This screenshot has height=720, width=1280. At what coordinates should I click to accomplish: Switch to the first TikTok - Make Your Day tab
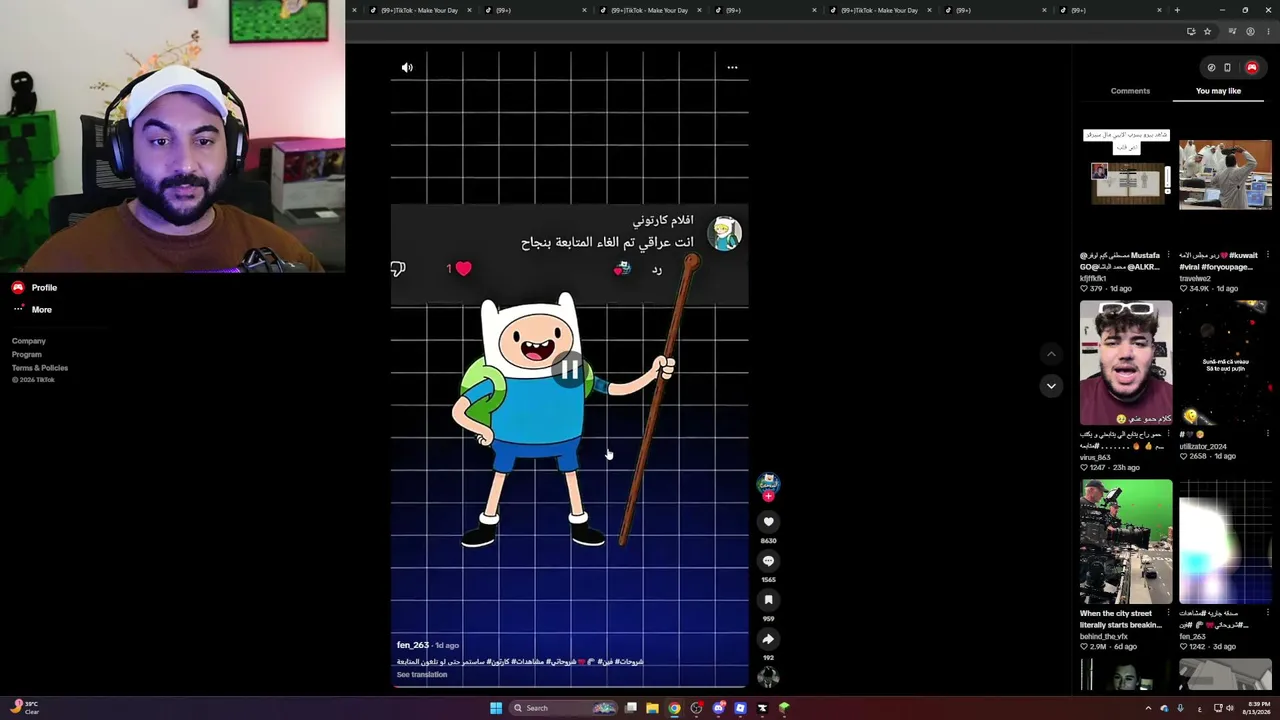pyautogui.click(x=419, y=10)
